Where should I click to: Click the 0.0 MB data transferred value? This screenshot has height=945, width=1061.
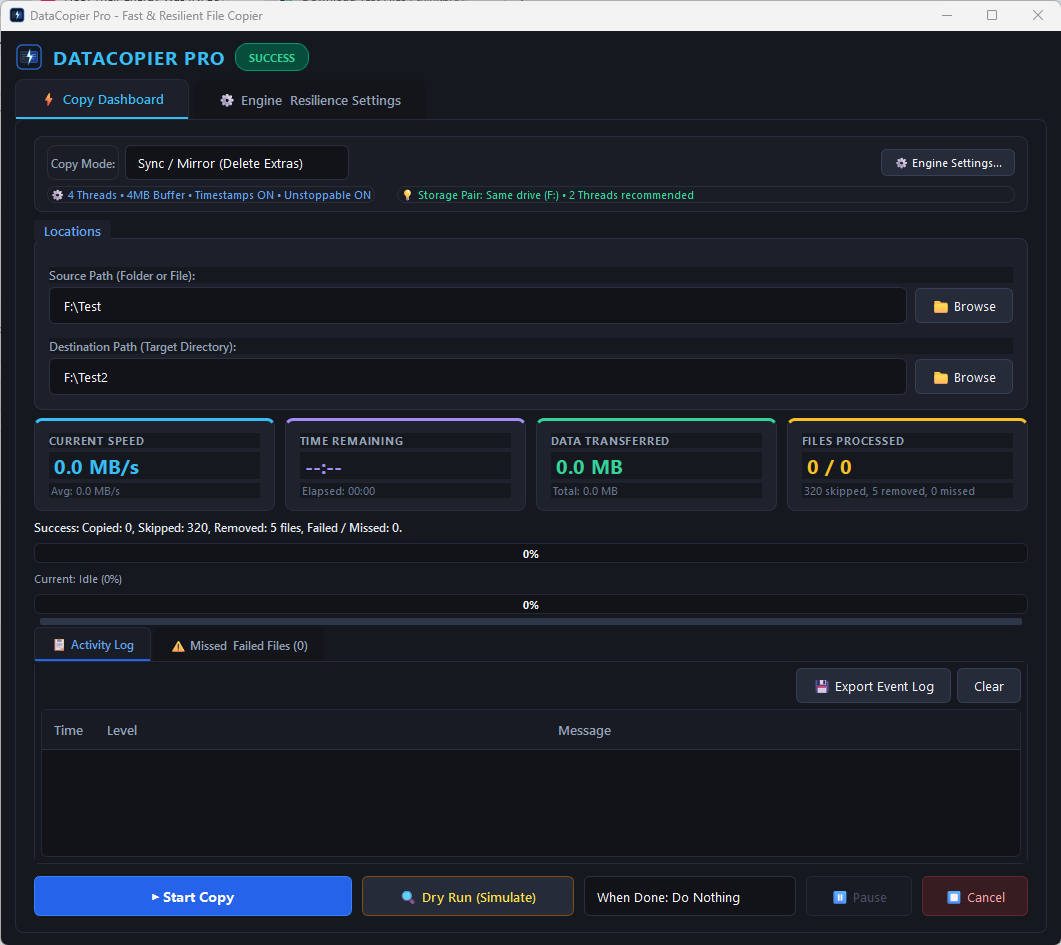point(589,467)
